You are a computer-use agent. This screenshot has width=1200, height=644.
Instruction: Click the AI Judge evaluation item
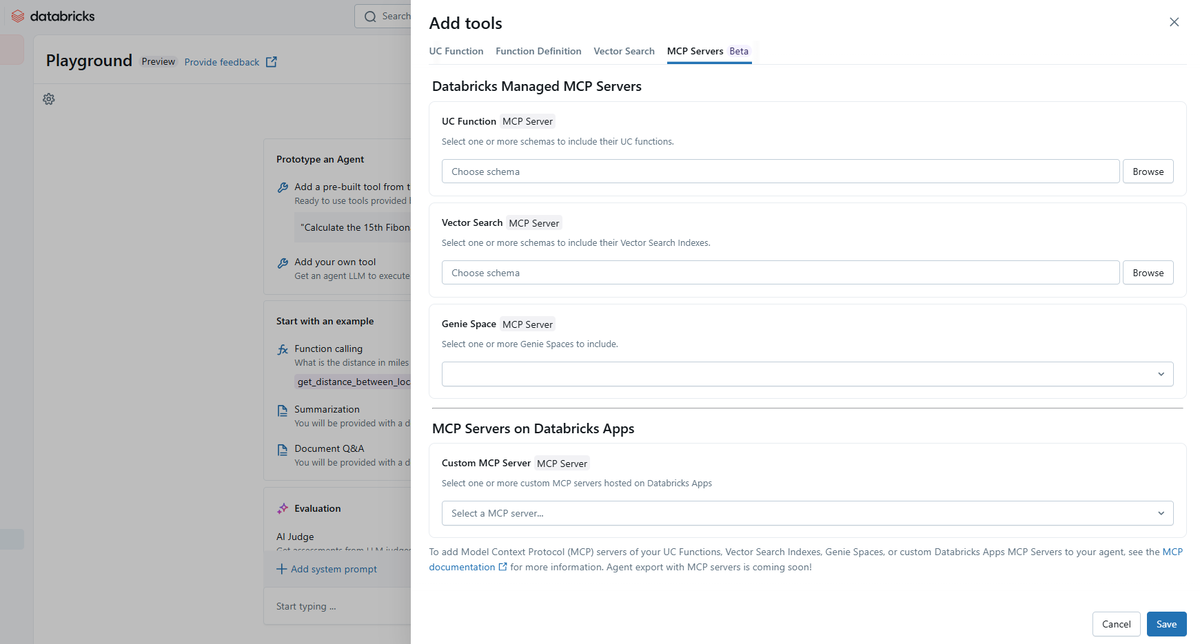[295, 537]
